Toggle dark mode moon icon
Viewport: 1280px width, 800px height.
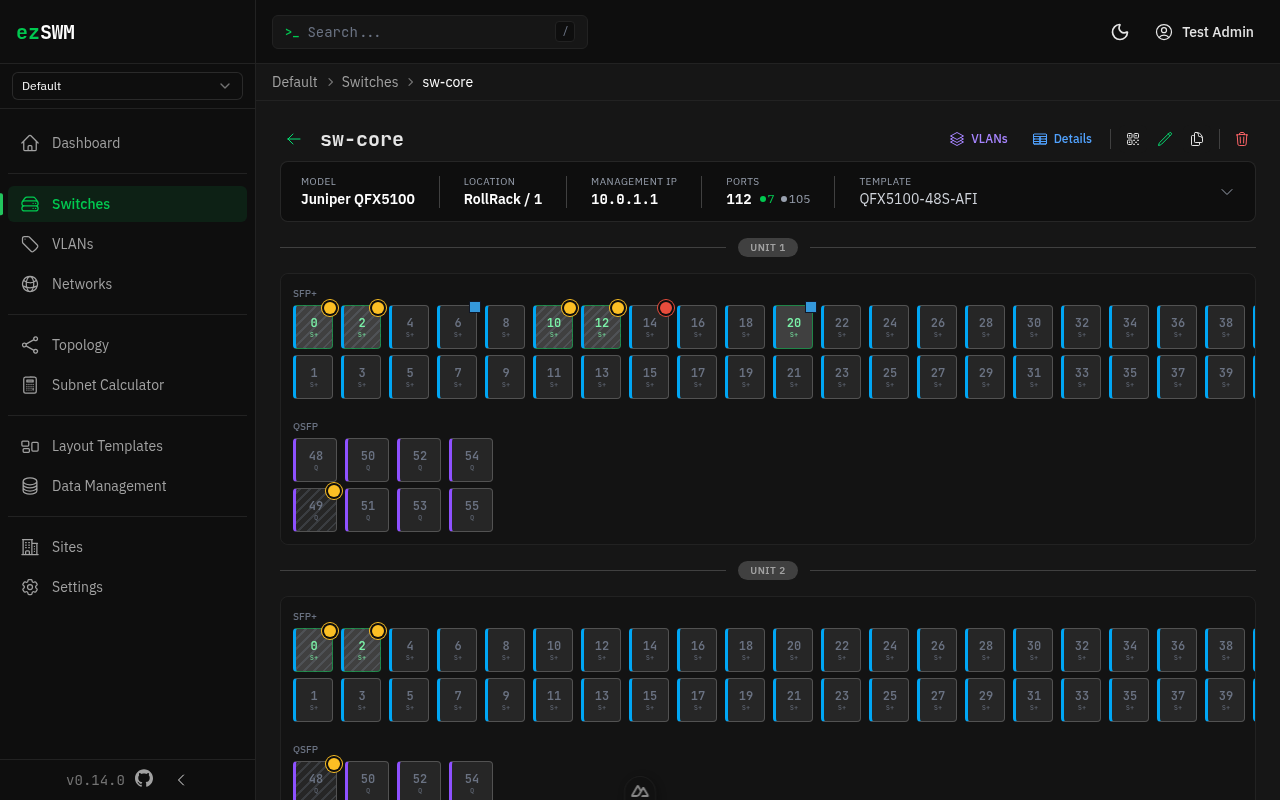pyautogui.click(x=1120, y=32)
